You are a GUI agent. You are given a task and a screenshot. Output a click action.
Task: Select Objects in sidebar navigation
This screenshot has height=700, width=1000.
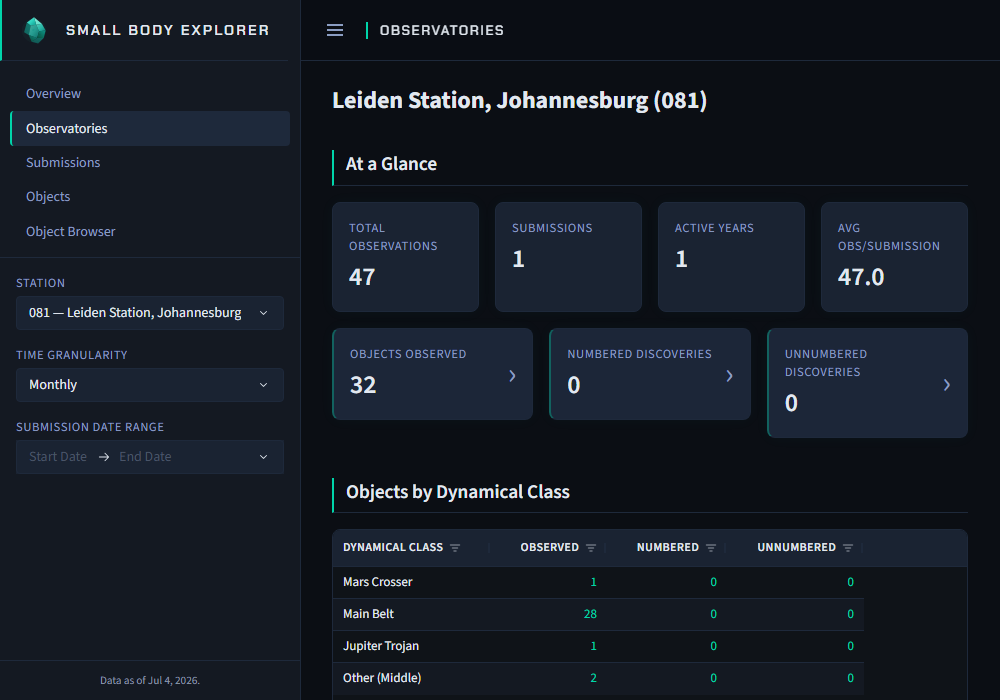pyautogui.click(x=48, y=196)
